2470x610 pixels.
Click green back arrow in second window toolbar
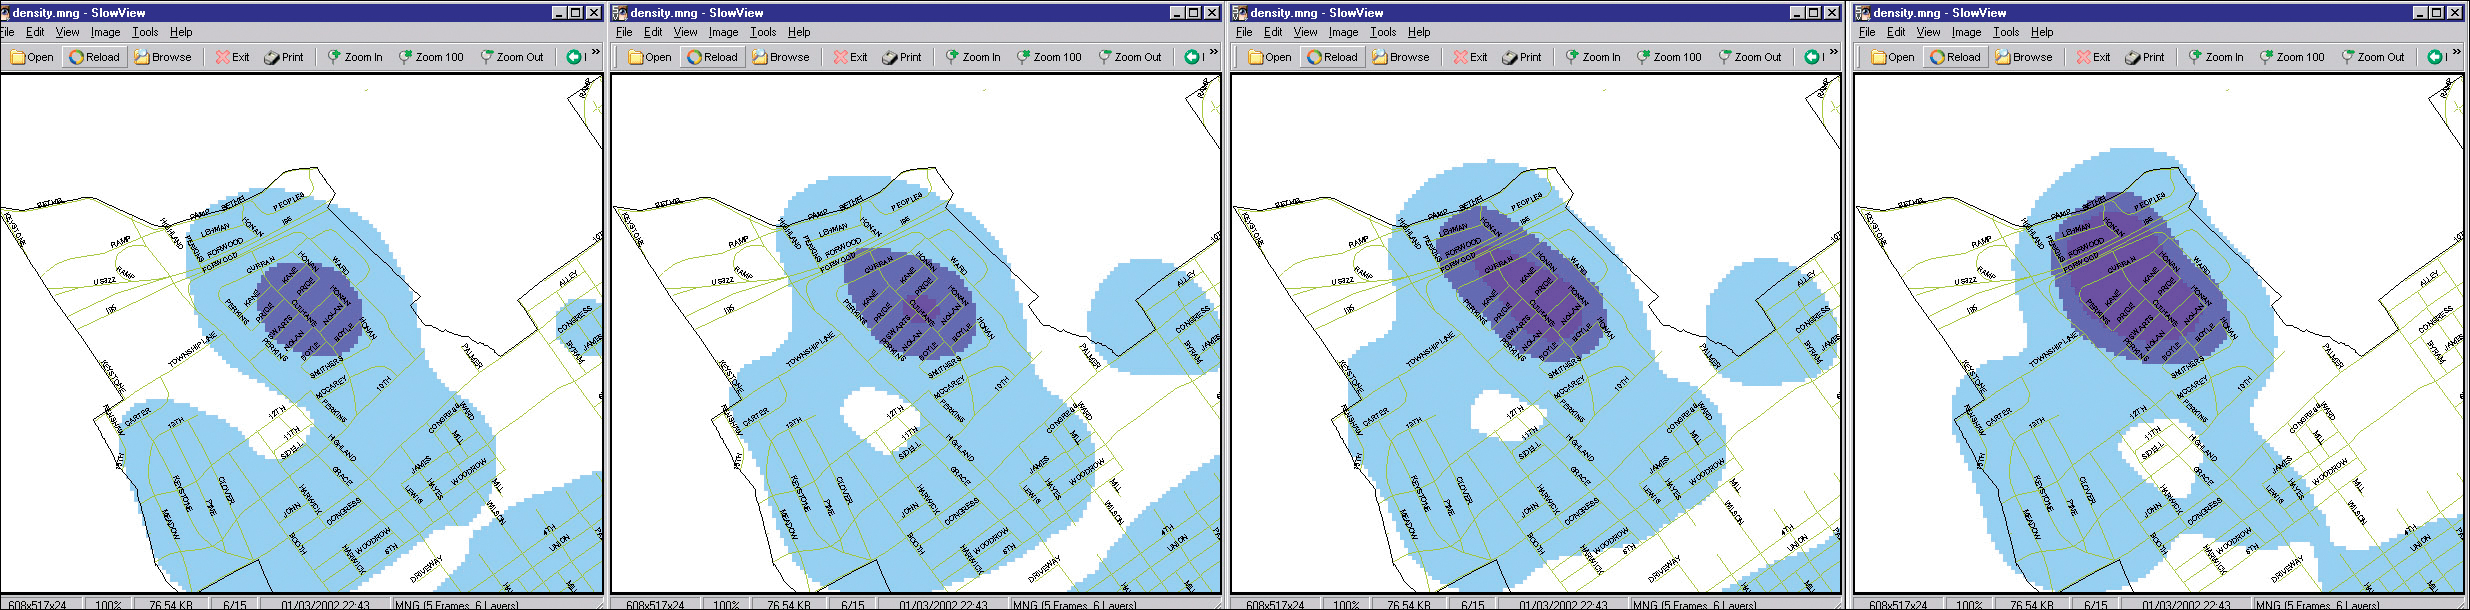1192,57
